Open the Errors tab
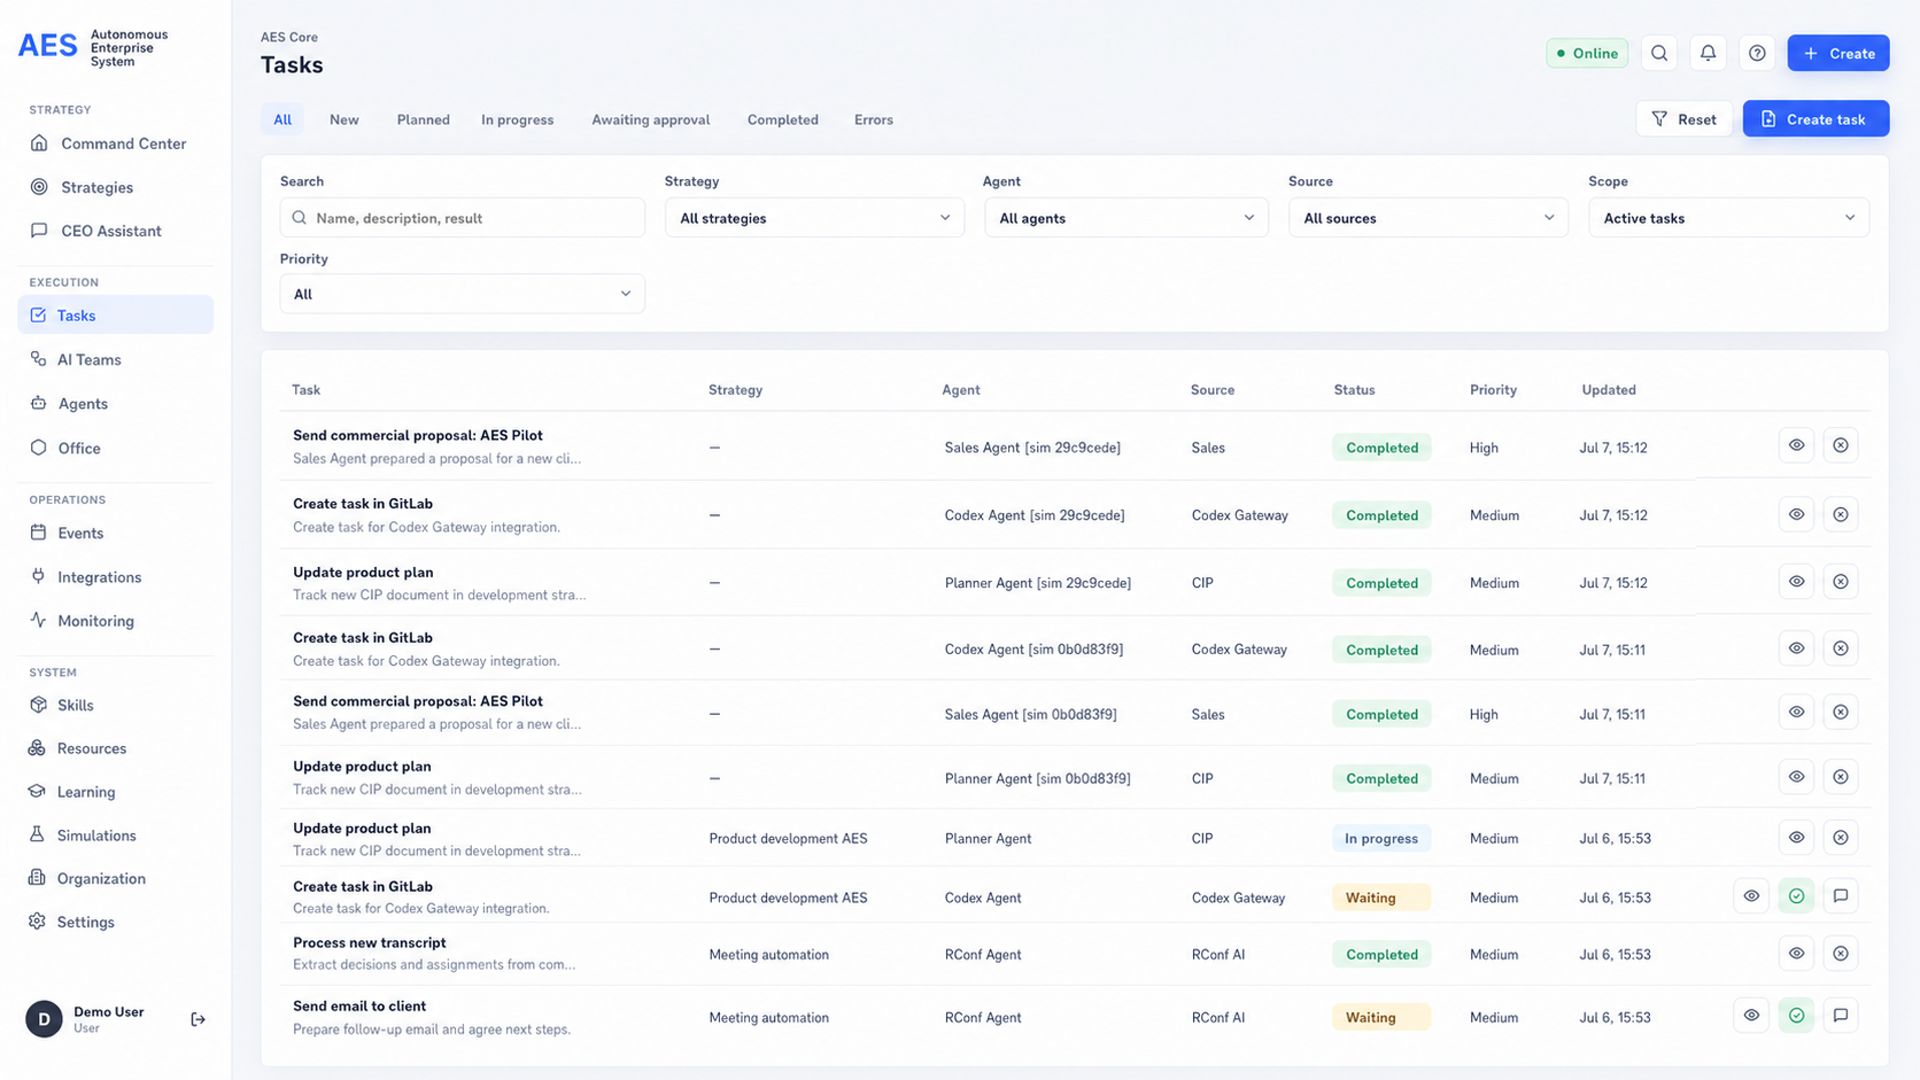This screenshot has width=1920, height=1080. 874,119
